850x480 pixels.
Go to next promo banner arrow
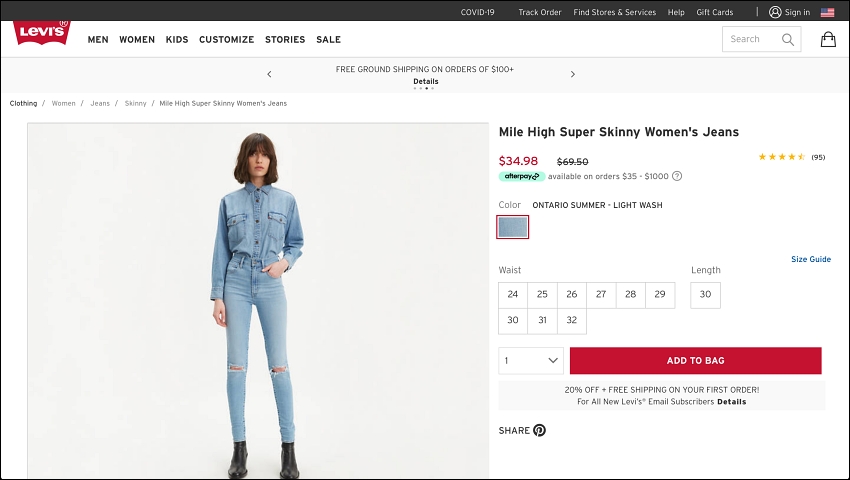point(572,74)
